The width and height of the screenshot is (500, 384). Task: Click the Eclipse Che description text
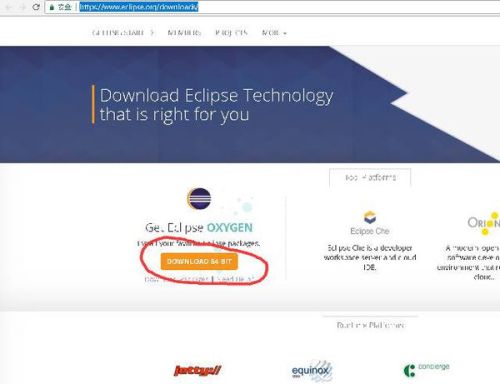tap(370, 257)
